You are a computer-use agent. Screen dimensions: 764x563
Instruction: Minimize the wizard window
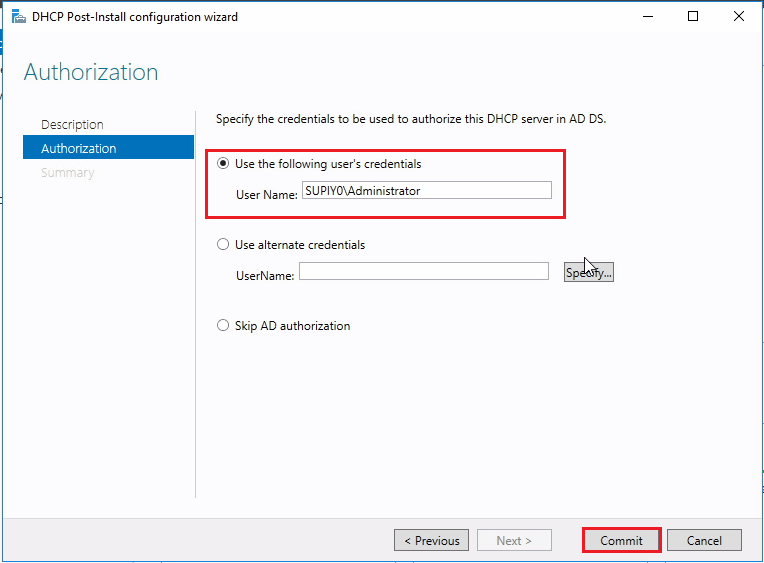(648, 17)
